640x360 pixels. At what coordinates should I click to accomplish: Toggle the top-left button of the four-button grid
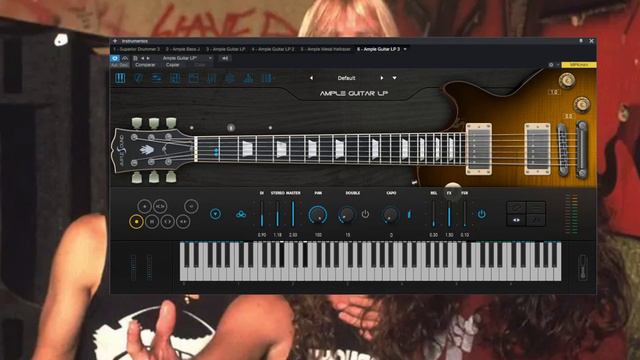pos(516,208)
